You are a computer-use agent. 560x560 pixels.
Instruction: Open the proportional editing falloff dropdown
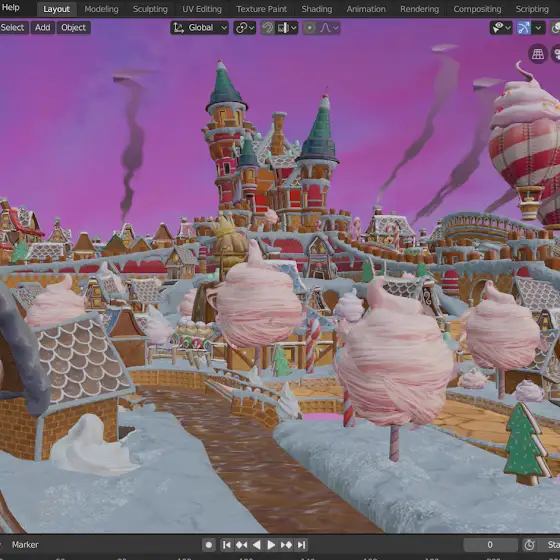[x=329, y=28]
